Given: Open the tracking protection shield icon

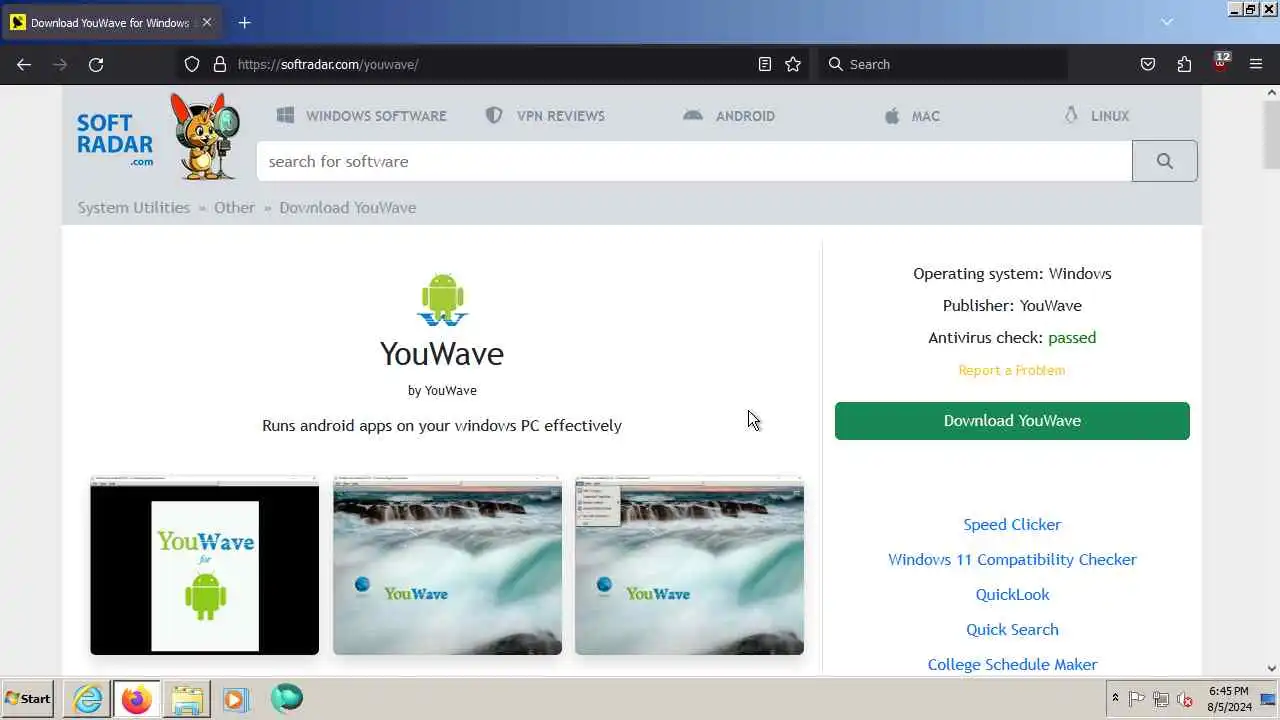Looking at the screenshot, I should (192, 64).
